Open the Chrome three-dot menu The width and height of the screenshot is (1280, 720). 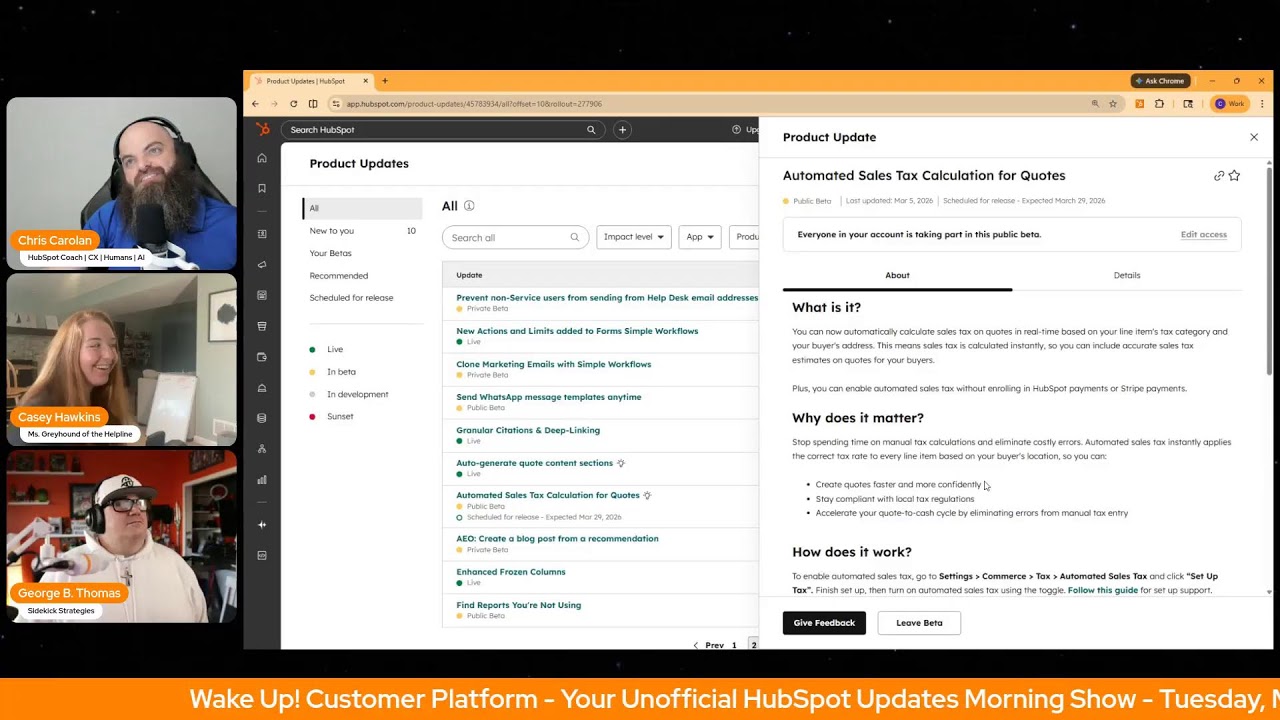[1262, 104]
